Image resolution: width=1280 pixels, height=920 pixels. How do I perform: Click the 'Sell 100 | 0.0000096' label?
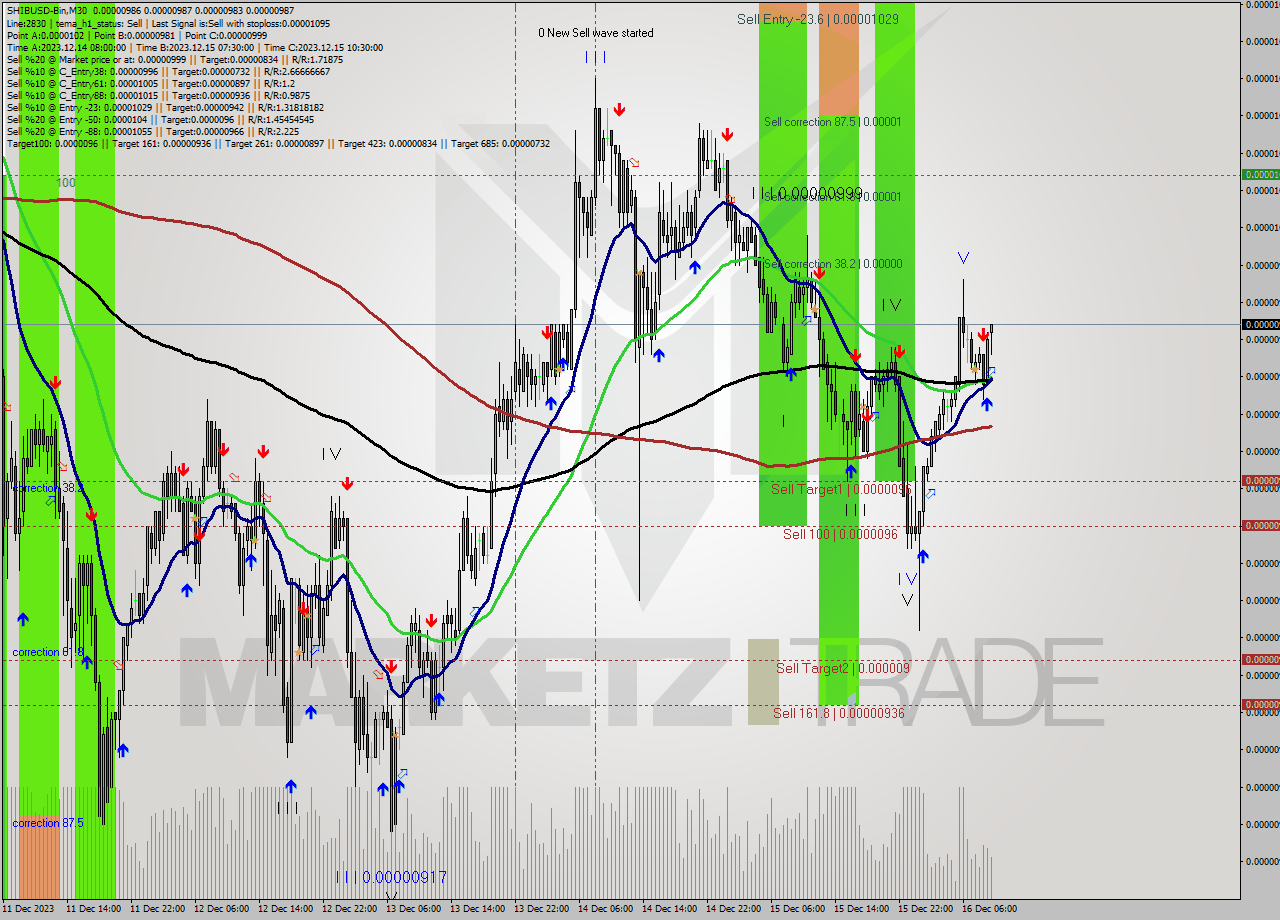tap(840, 534)
